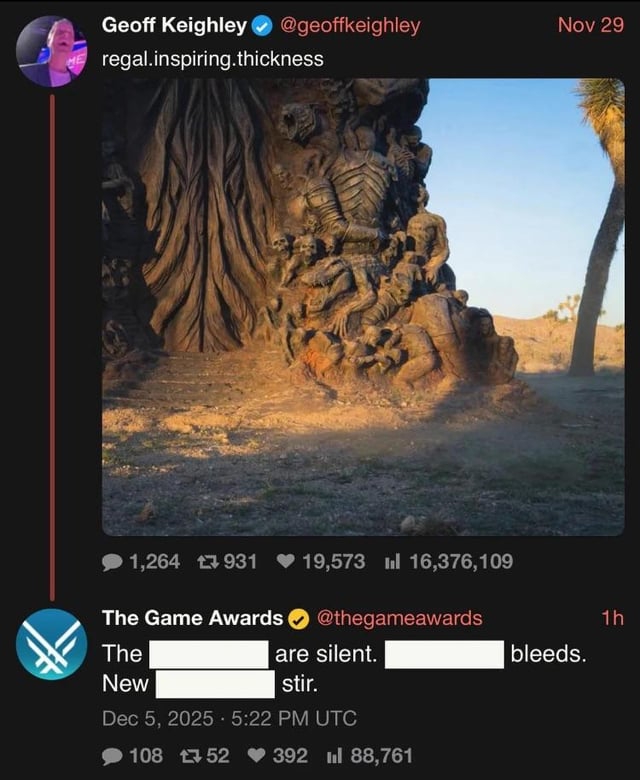640x780 pixels.
Task: Click the Dec 5, 2025 date line
Action: (x=229, y=719)
